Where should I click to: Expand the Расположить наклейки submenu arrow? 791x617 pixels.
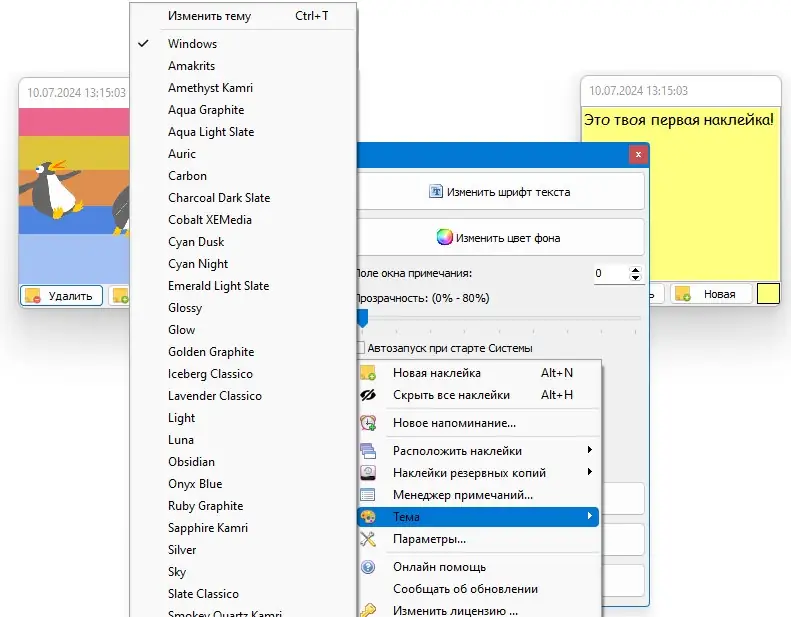pyautogui.click(x=590, y=450)
